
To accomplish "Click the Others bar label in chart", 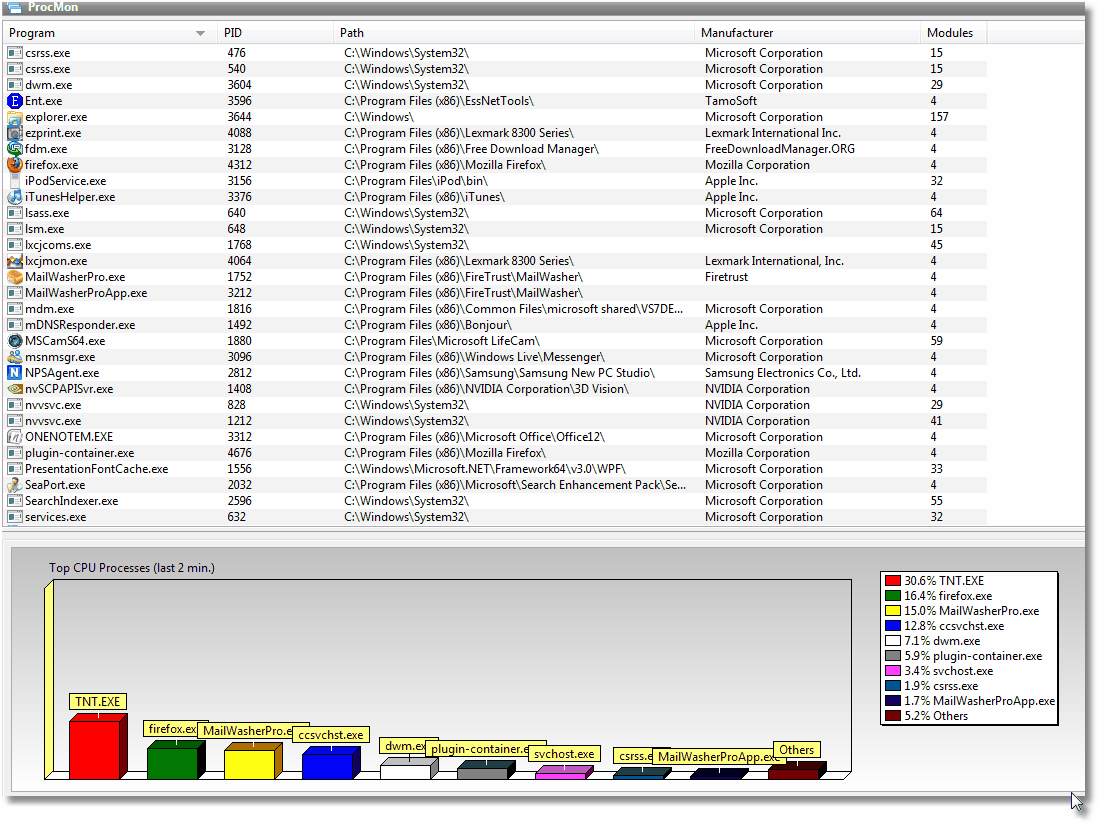I will click(797, 750).
